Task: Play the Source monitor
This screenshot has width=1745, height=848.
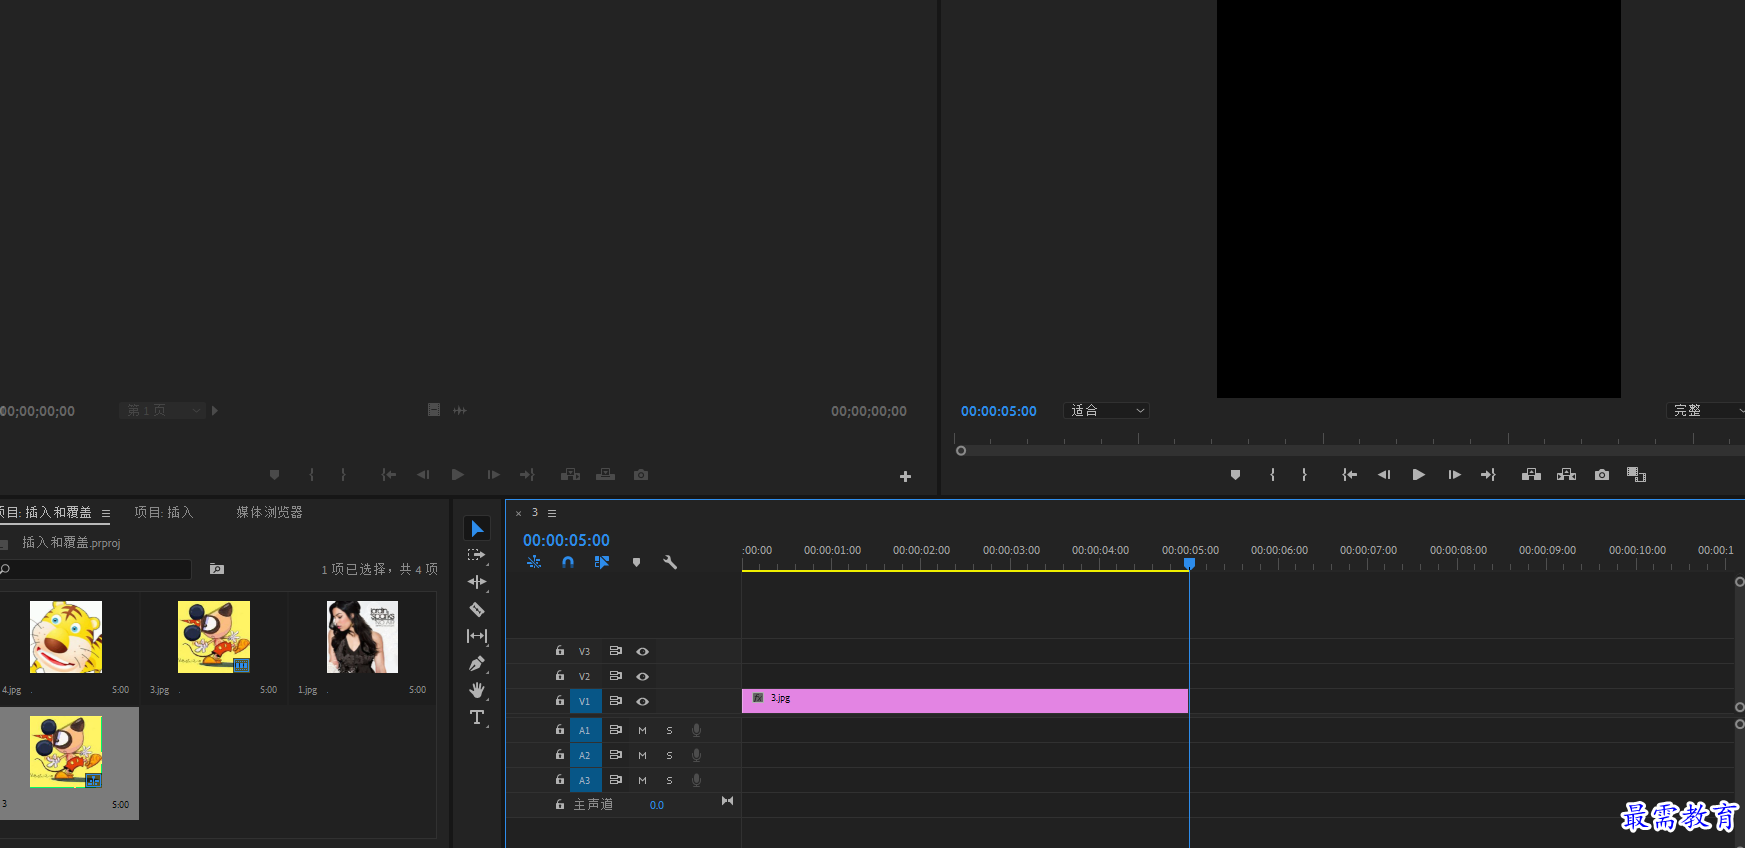Action: click(457, 475)
